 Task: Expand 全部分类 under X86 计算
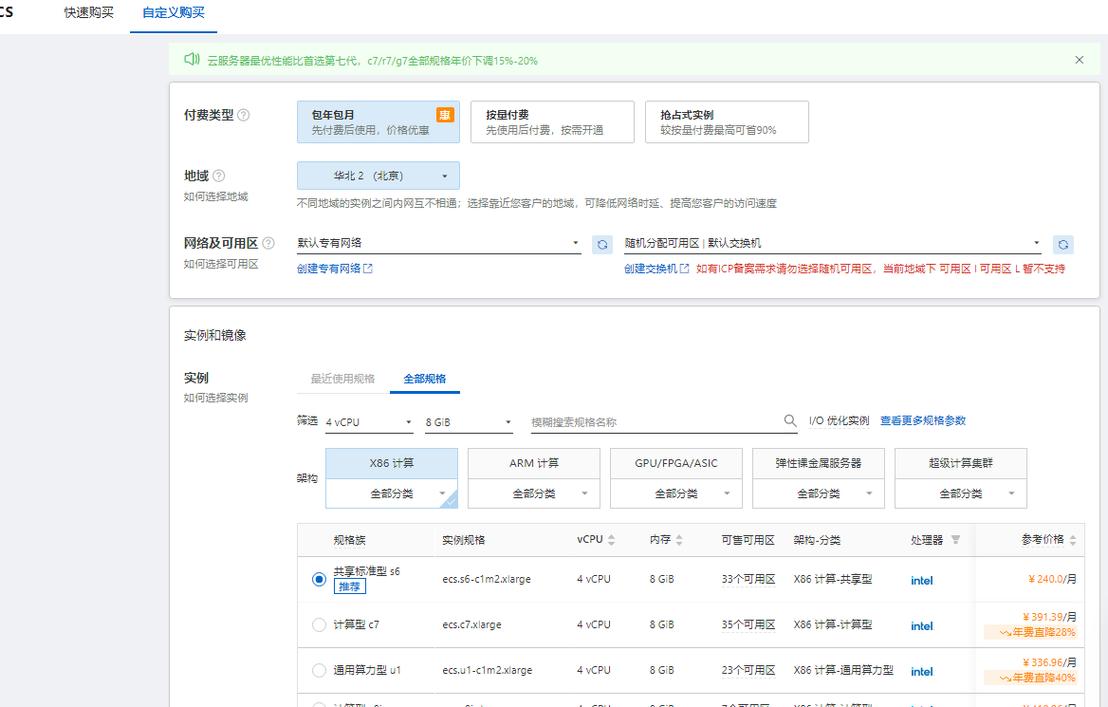[391, 494]
